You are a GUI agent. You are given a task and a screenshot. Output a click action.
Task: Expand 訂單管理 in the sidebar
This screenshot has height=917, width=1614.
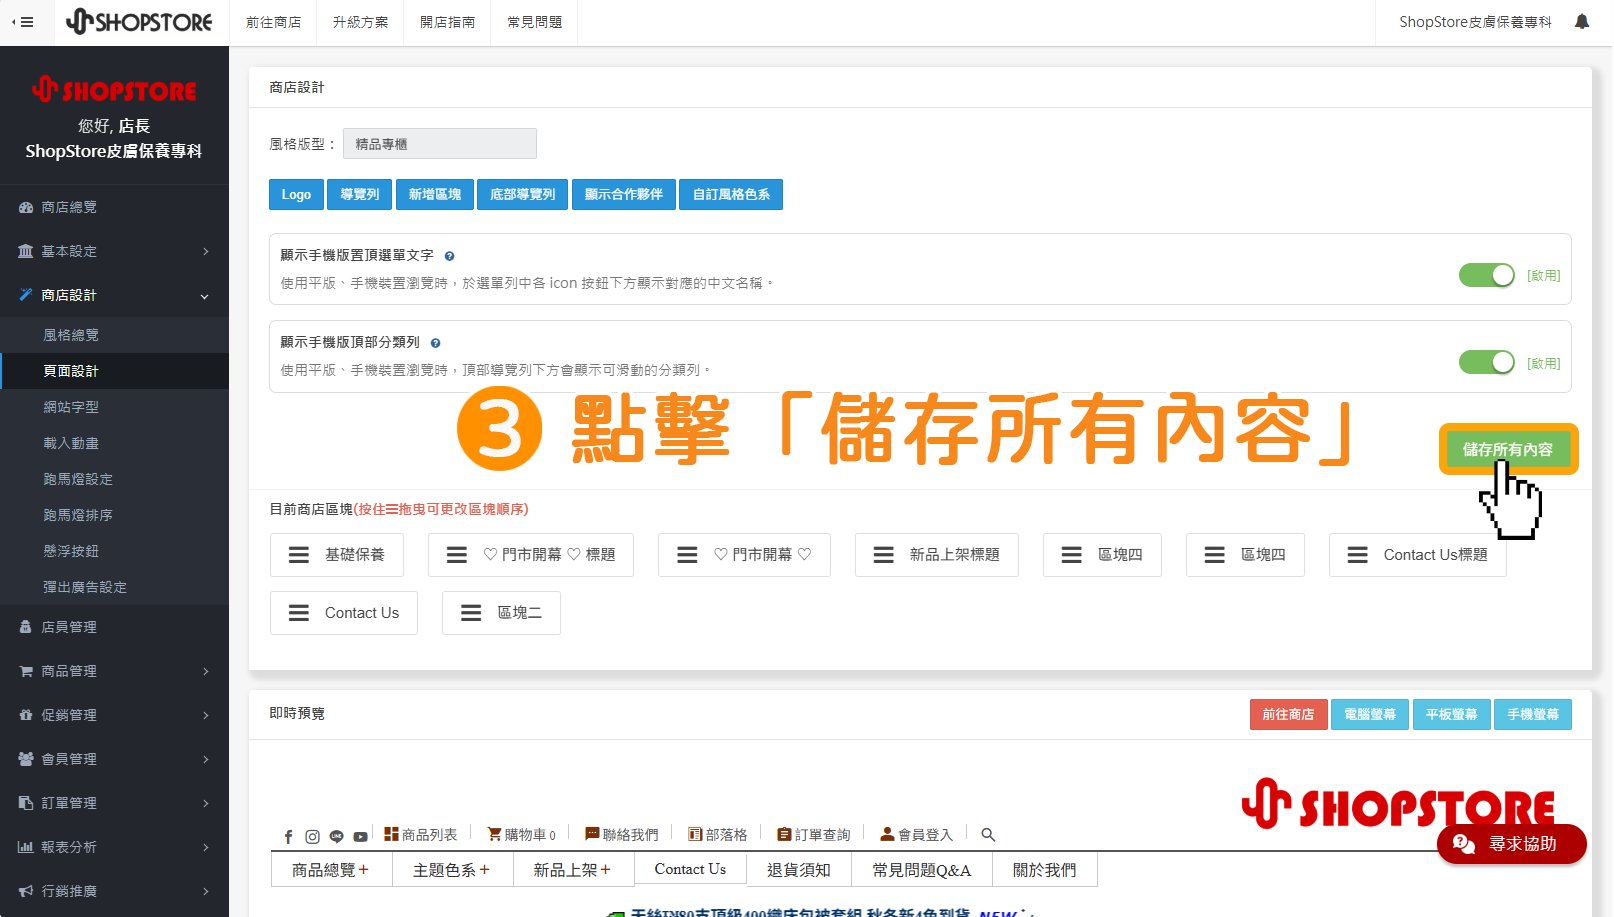[114, 803]
